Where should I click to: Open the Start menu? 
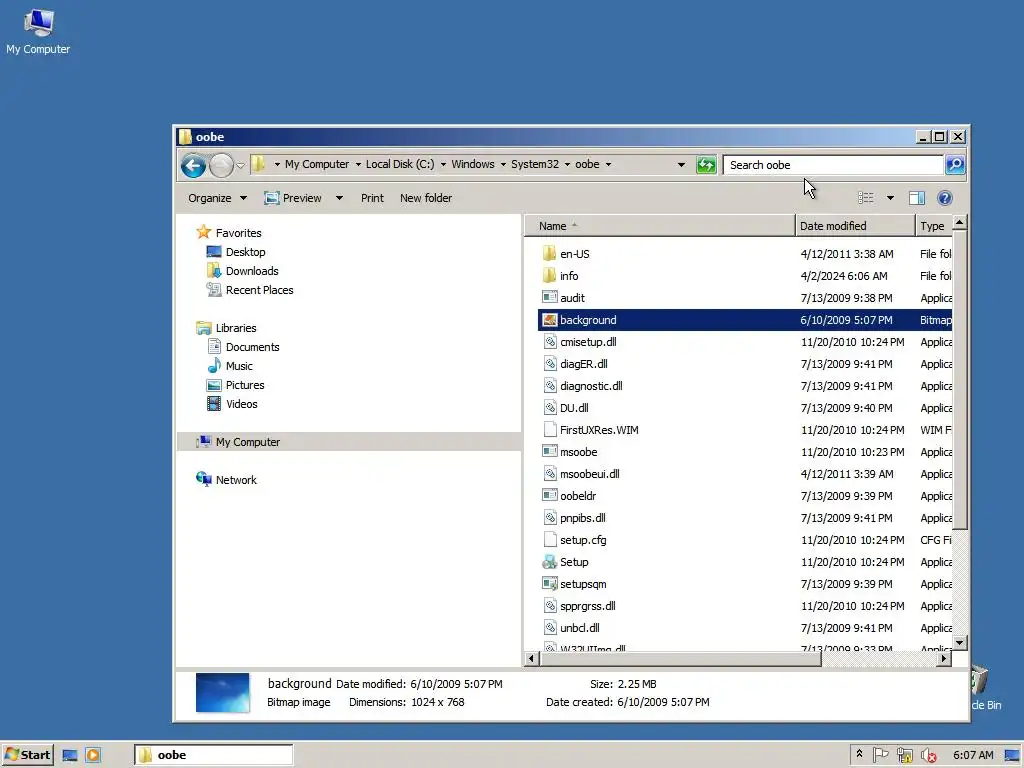click(28, 755)
